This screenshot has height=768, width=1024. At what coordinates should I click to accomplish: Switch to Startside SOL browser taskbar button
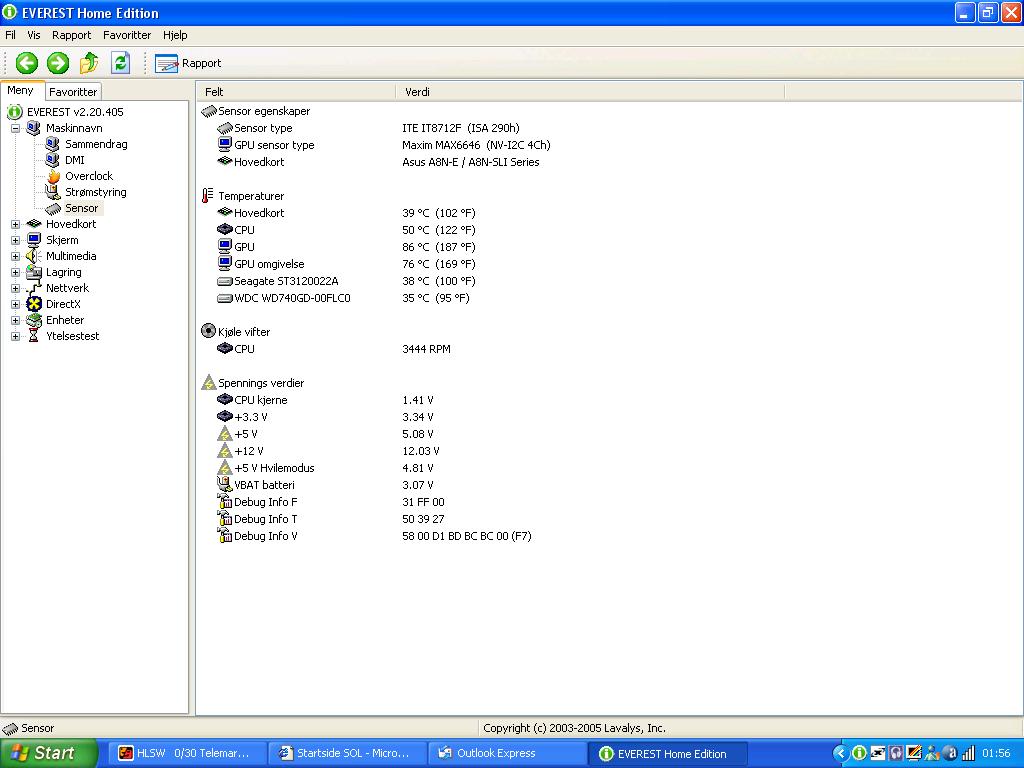(x=347, y=754)
